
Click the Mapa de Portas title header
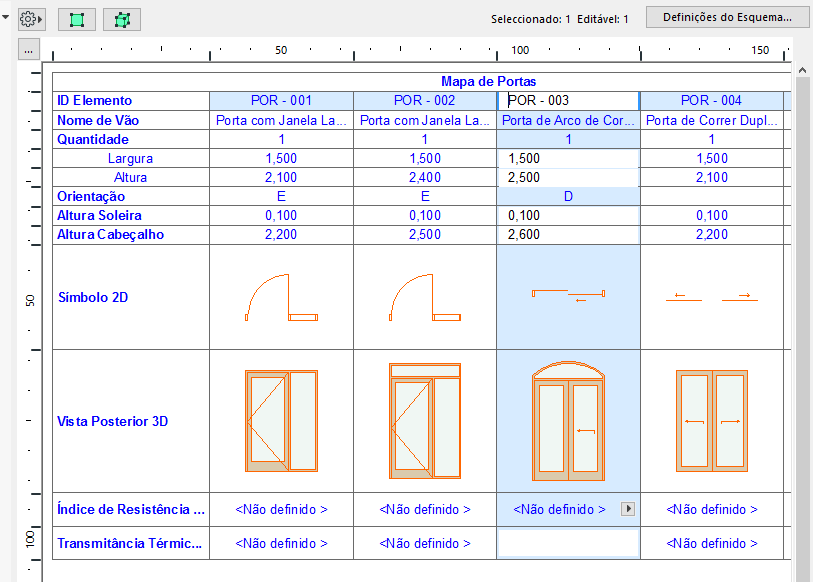click(488, 81)
